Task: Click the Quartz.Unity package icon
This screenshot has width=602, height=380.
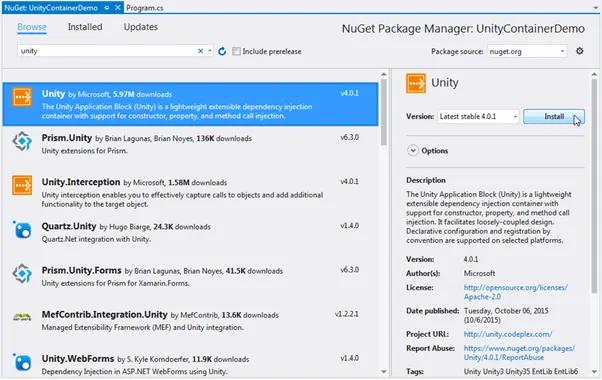Action: (x=22, y=230)
